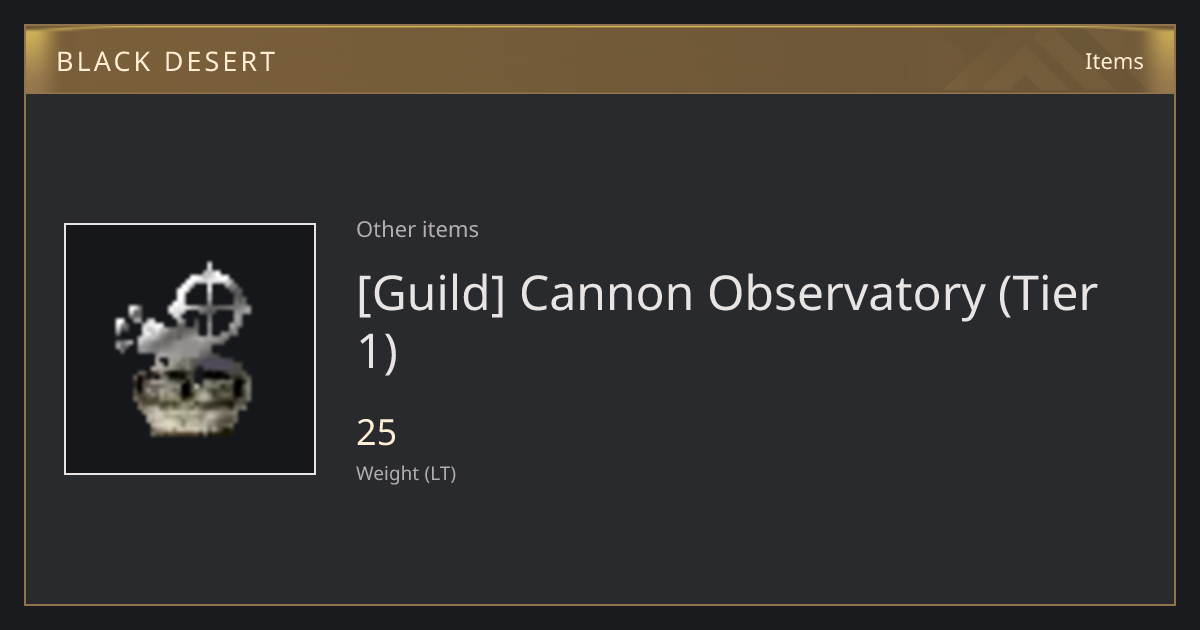1200x630 pixels.
Task: Click the 1) on the title's second line
Action: pyautogui.click(x=378, y=351)
